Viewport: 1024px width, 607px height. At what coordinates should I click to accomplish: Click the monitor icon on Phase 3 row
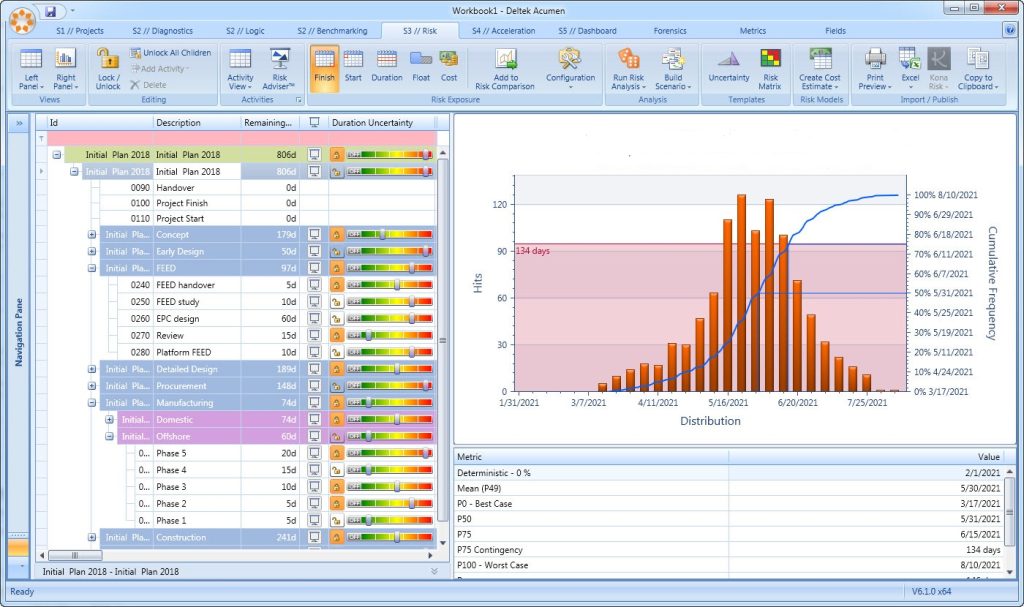point(314,487)
